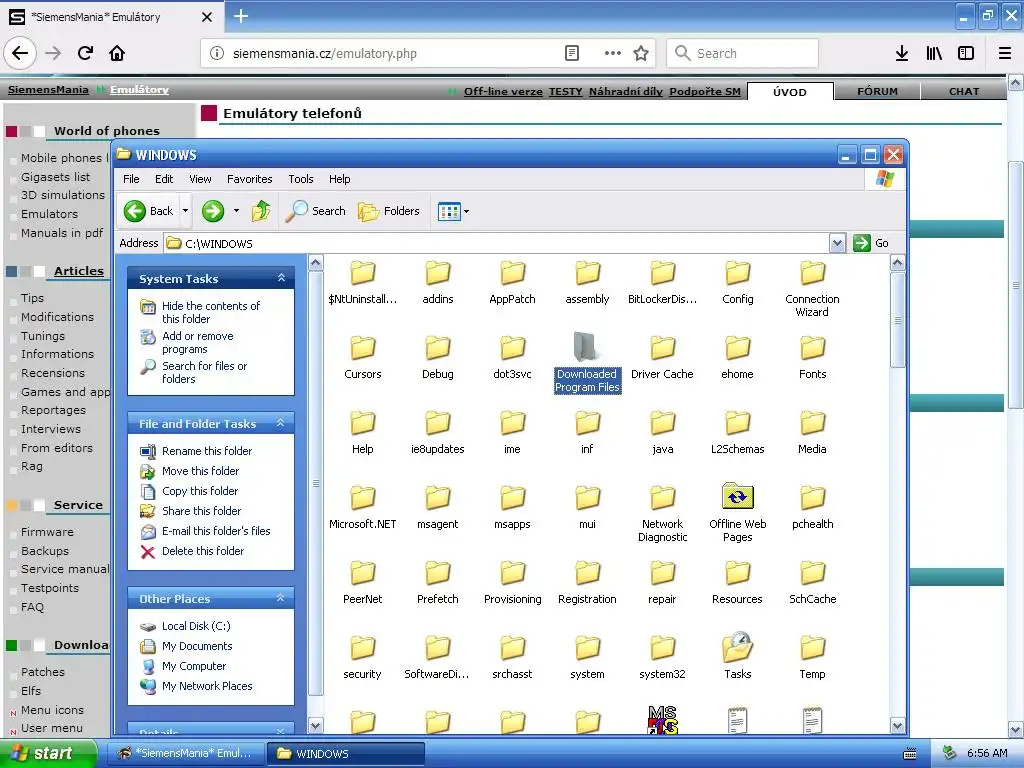Expand the Address bar dropdown
The height and width of the screenshot is (768, 1024).
click(x=837, y=243)
